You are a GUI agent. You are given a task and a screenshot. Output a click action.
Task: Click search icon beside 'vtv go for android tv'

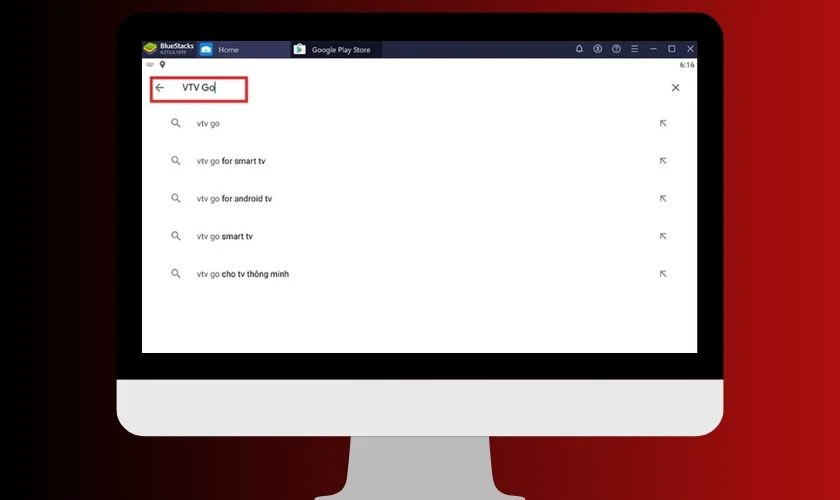pos(176,198)
